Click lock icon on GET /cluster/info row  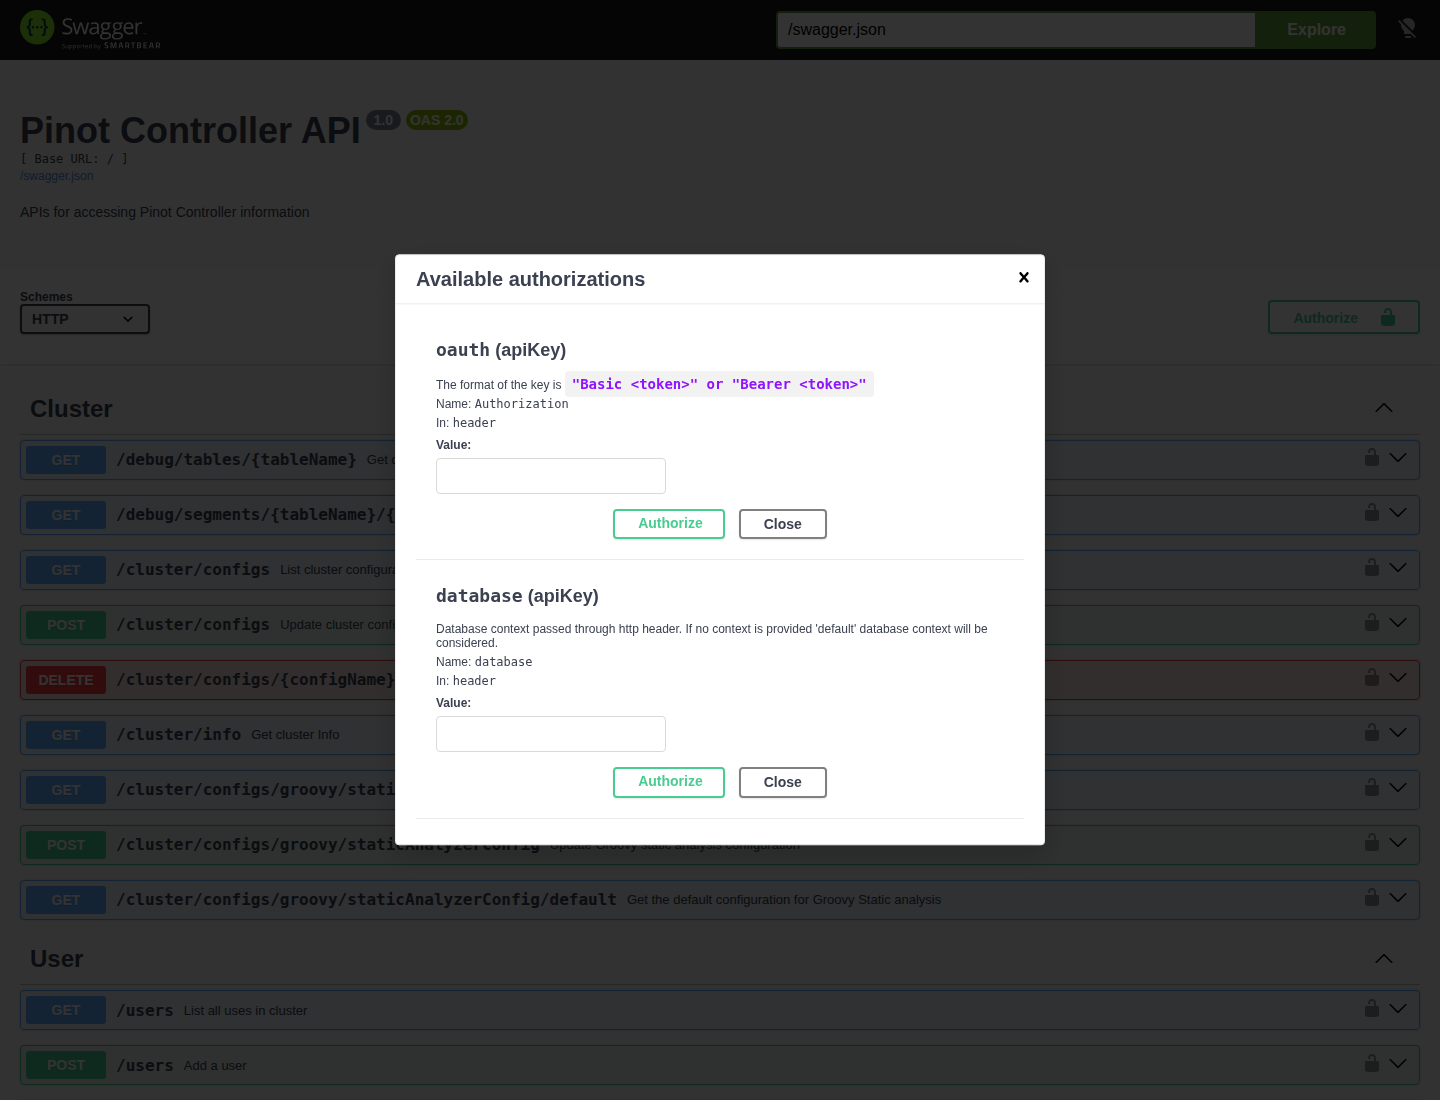pos(1372,732)
